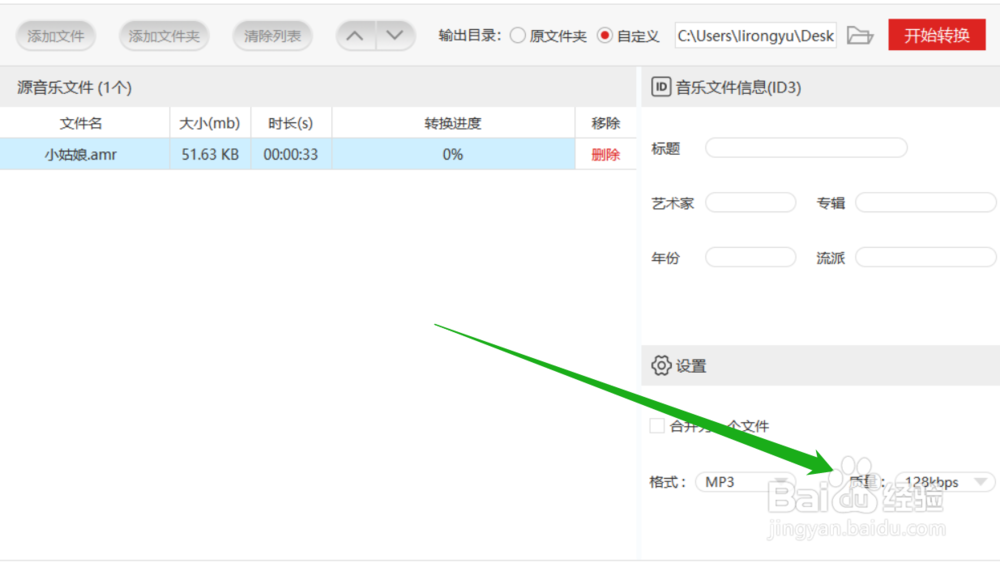Toggle the merge into one file checkbox
The height and width of the screenshot is (563, 1000).
coord(657,425)
